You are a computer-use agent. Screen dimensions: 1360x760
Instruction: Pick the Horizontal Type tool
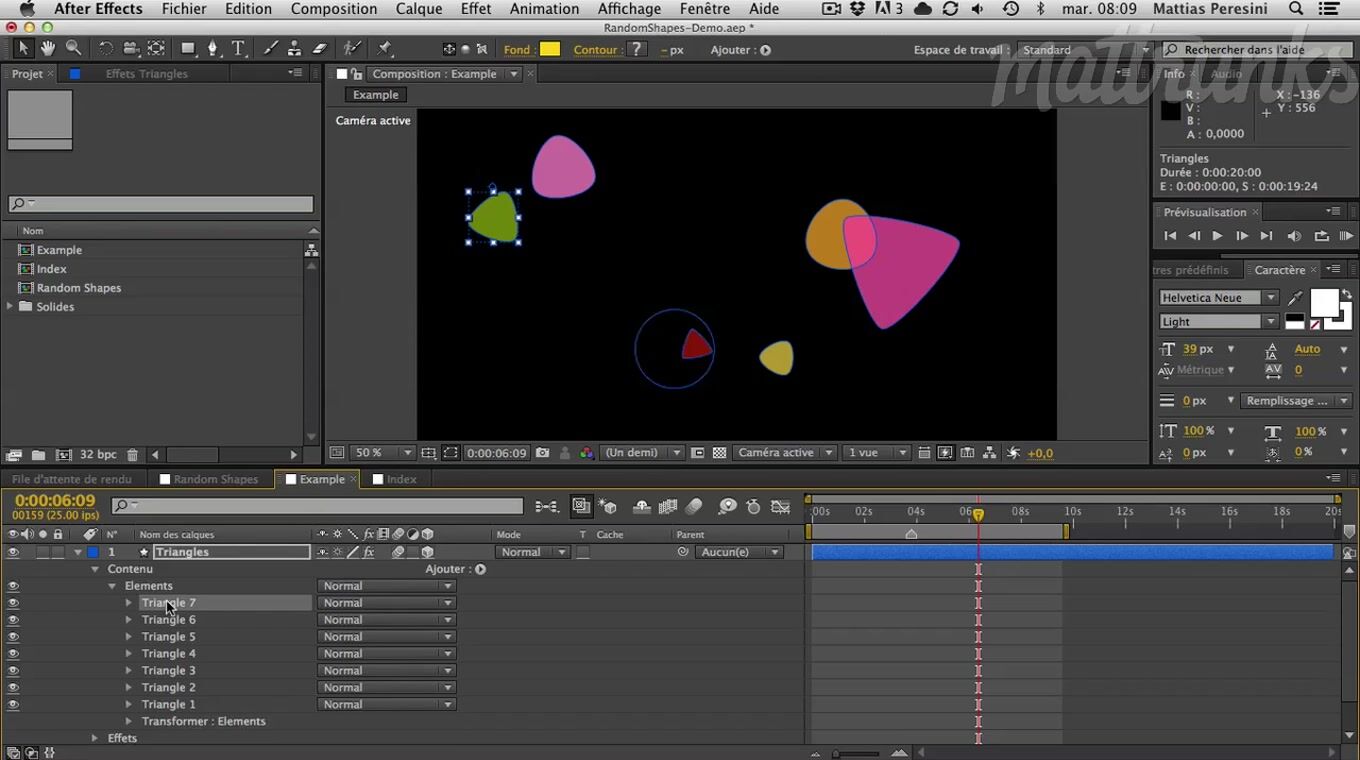tap(238, 48)
